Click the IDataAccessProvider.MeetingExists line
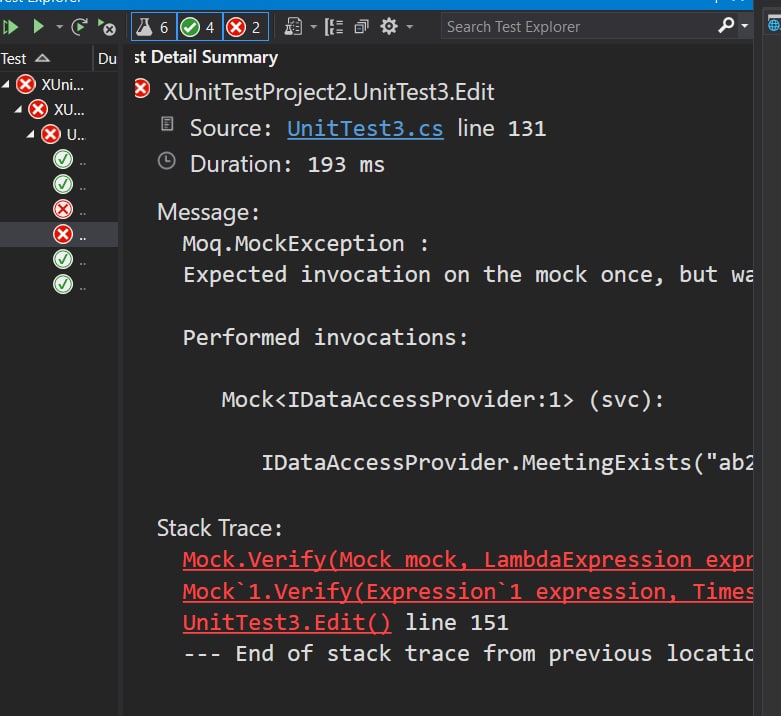Screen dimensions: 781x716 [x=507, y=463]
